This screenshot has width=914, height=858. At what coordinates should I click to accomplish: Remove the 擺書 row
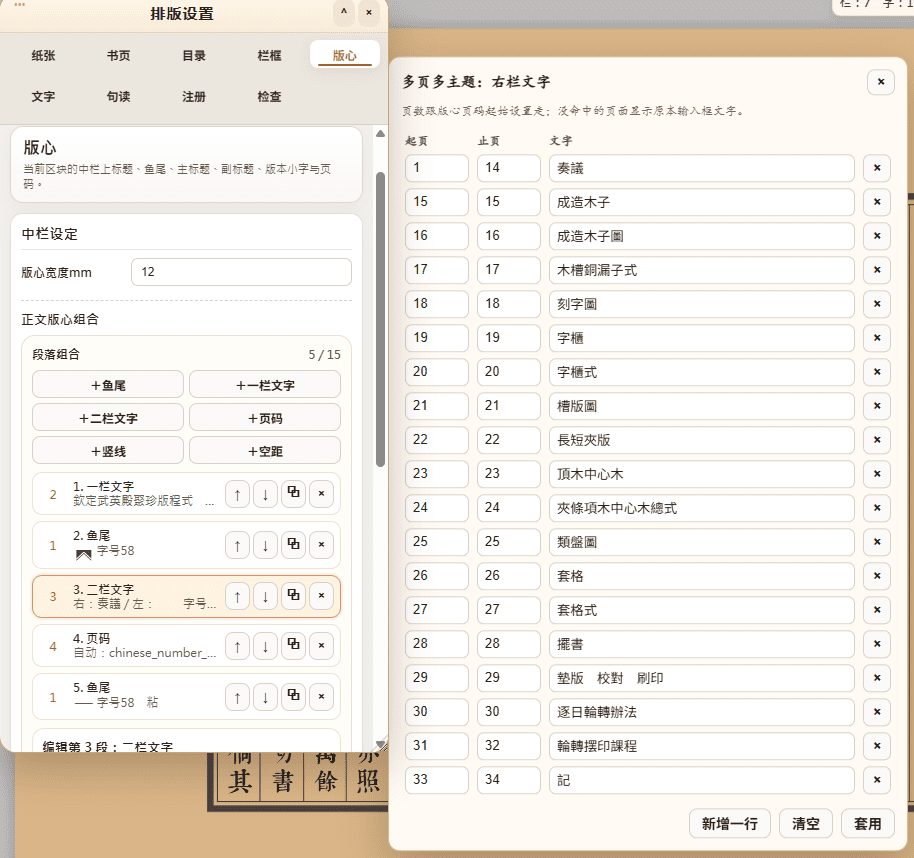tap(877, 644)
